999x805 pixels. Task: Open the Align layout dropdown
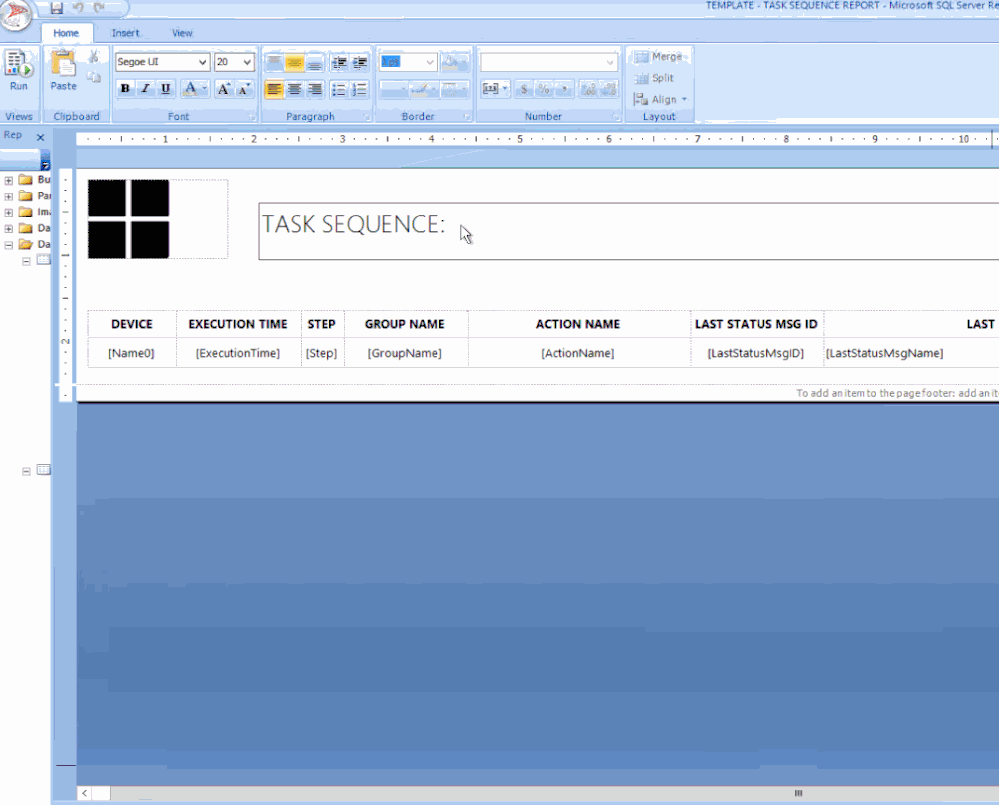click(661, 99)
